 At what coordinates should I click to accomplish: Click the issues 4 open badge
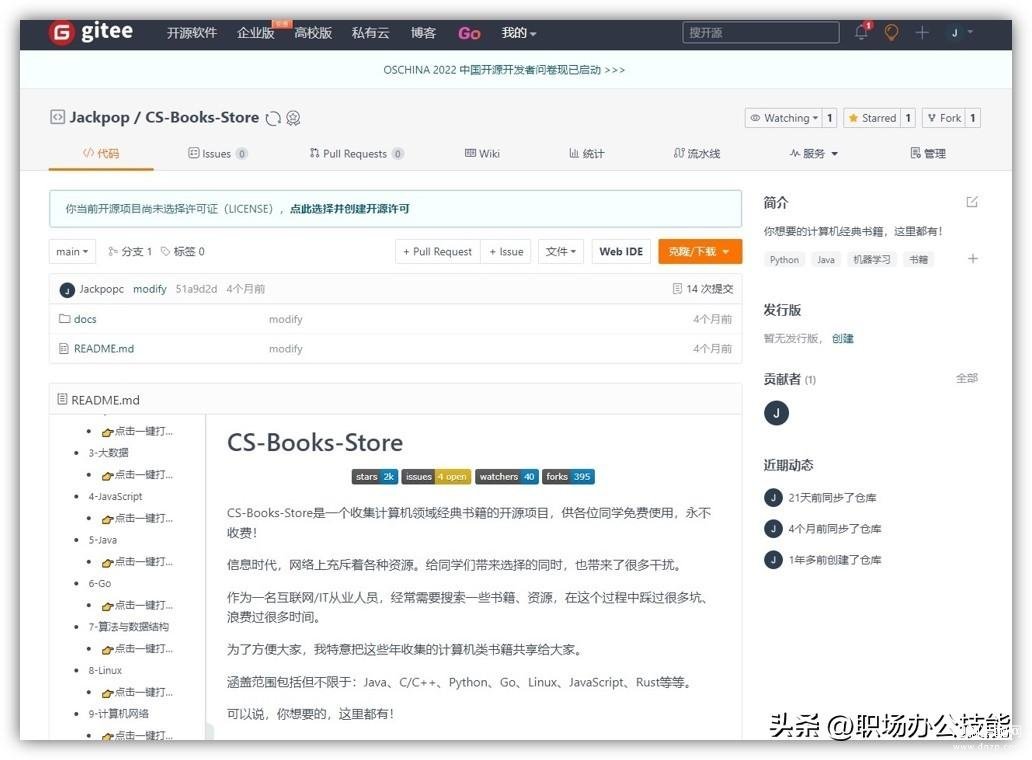coord(436,476)
